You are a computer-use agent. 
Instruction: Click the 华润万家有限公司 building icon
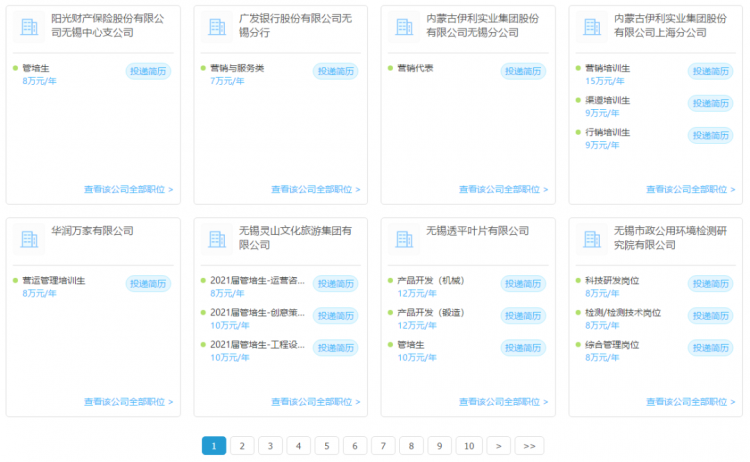[x=28, y=239]
